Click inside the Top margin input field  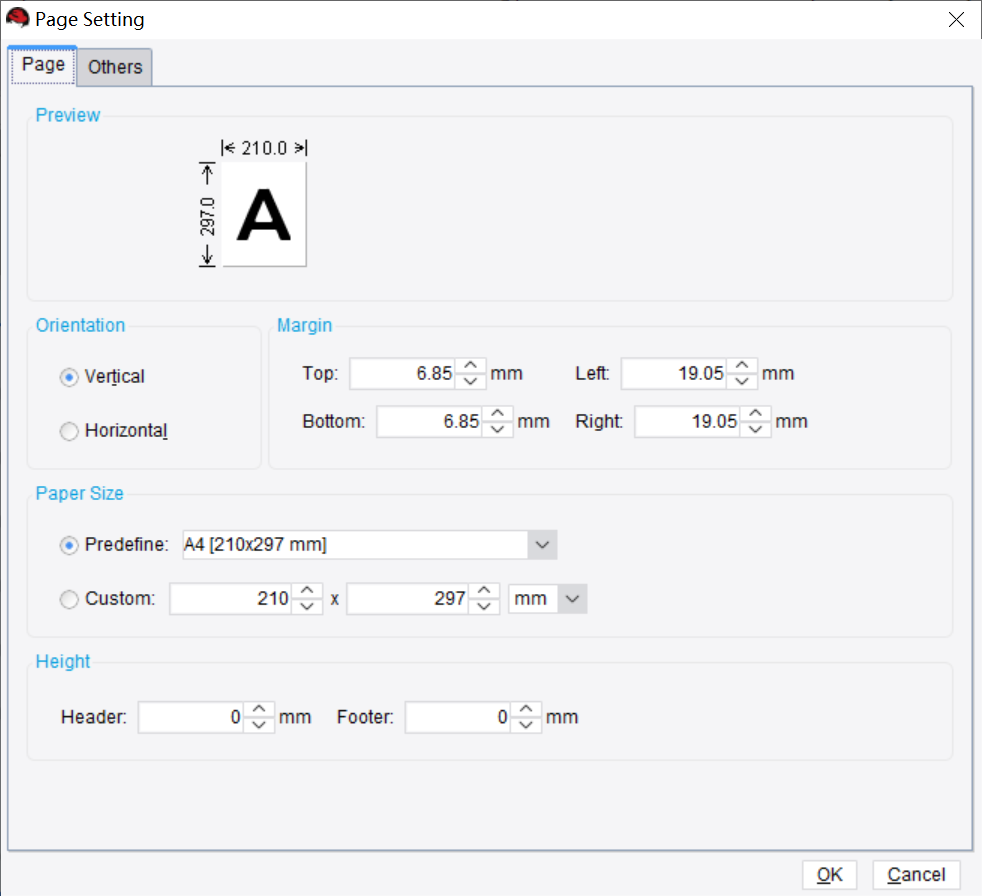click(x=405, y=373)
